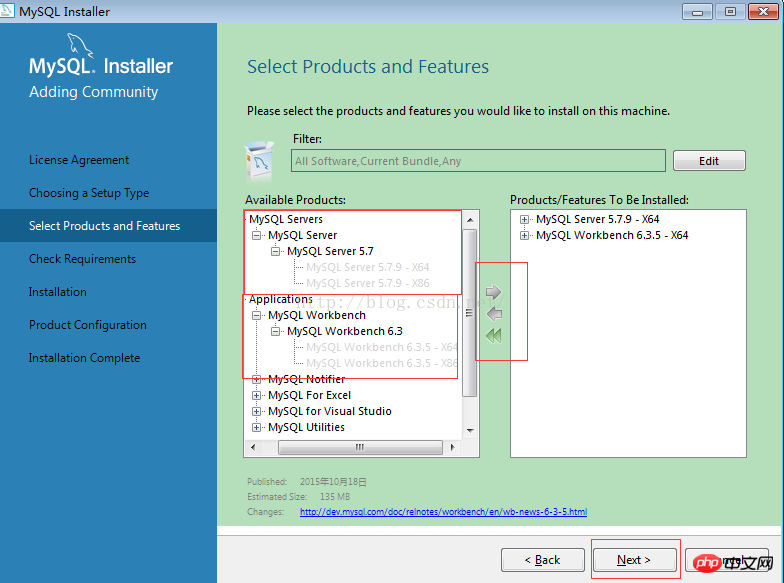Select the Applications category row
The height and width of the screenshot is (583, 784).
pos(280,299)
